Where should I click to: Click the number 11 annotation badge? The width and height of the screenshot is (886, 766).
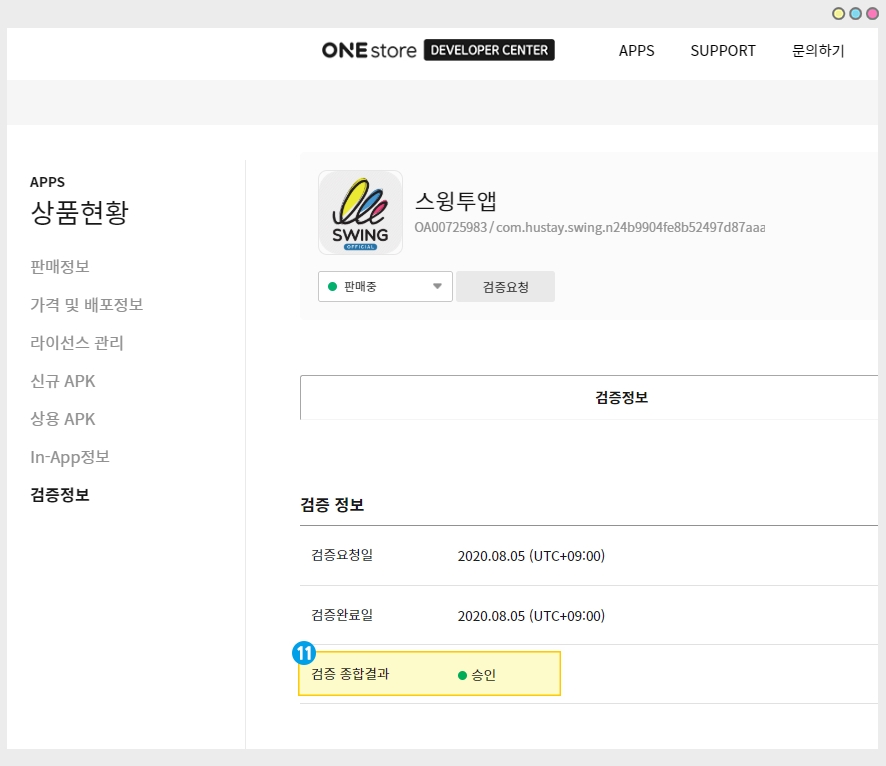point(304,653)
